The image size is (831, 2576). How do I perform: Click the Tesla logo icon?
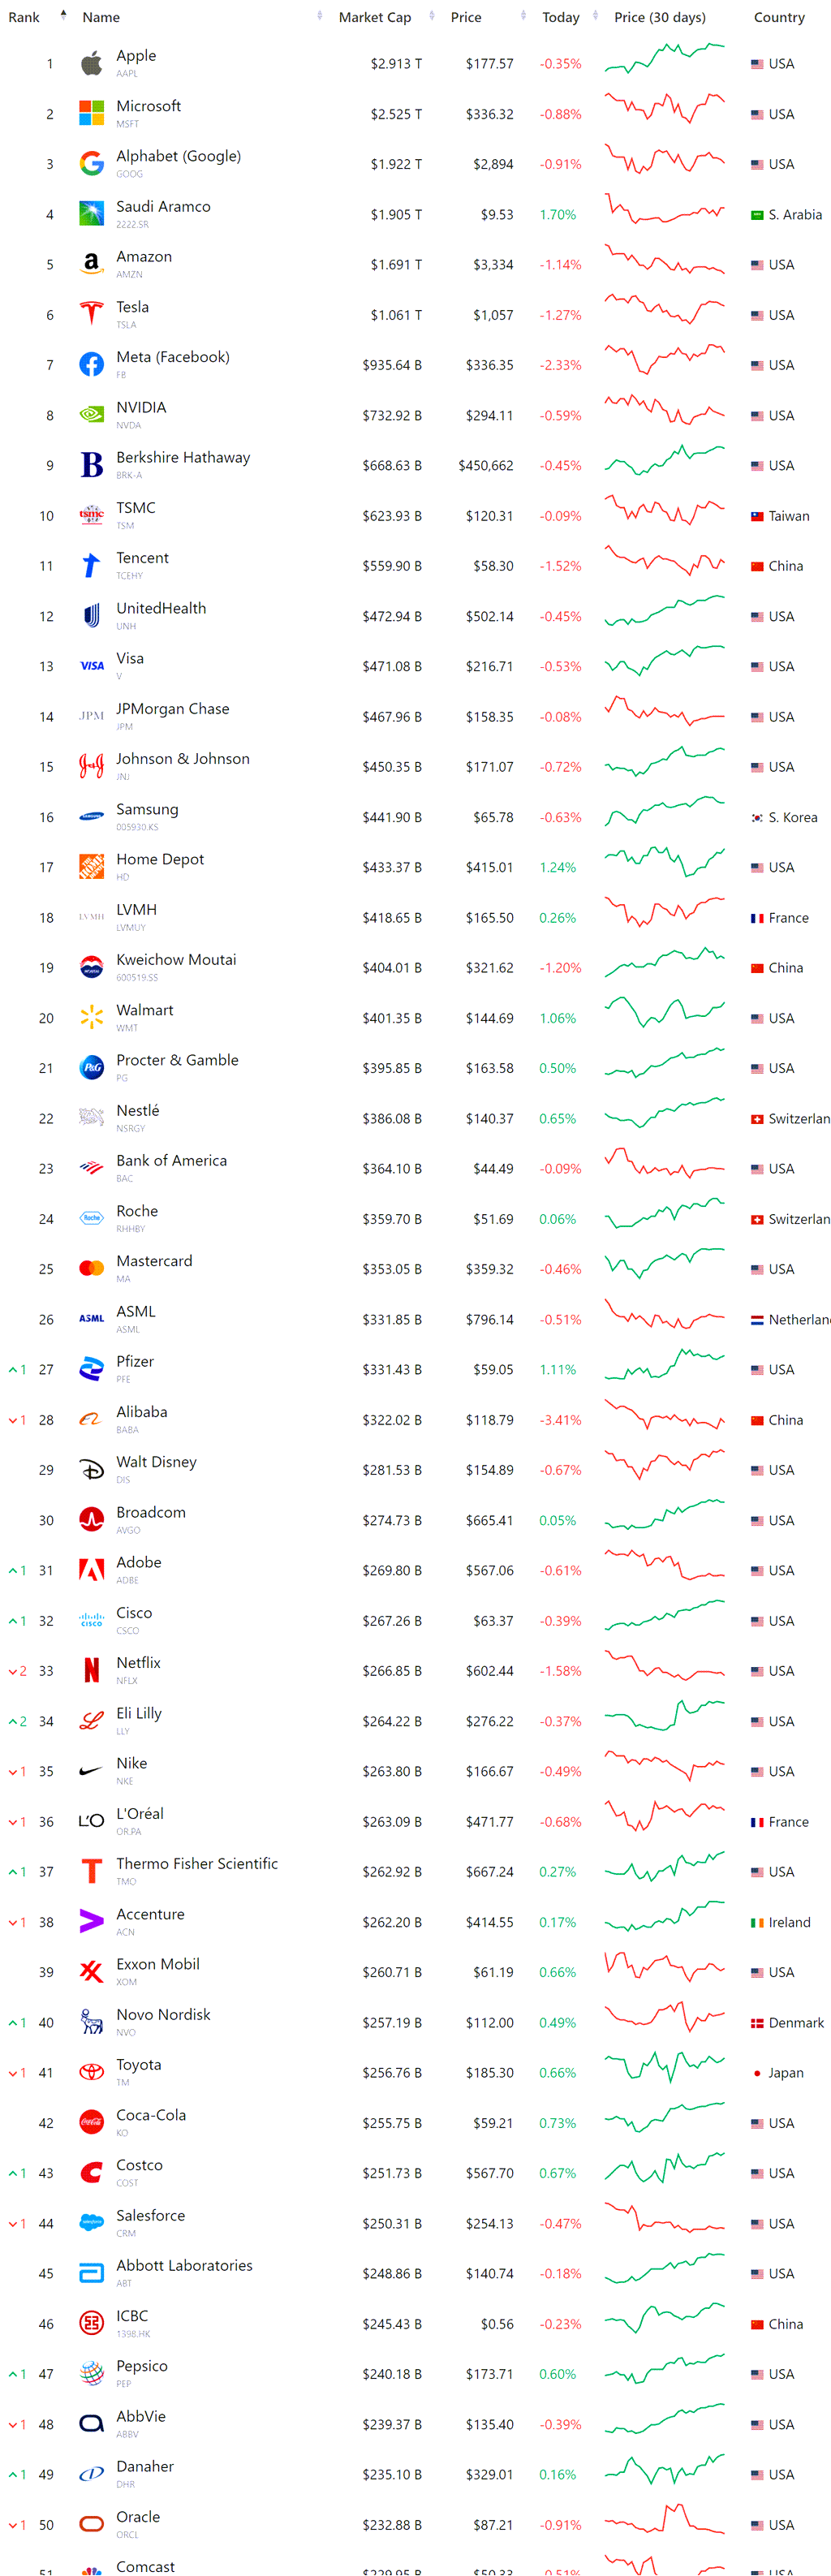[91, 315]
